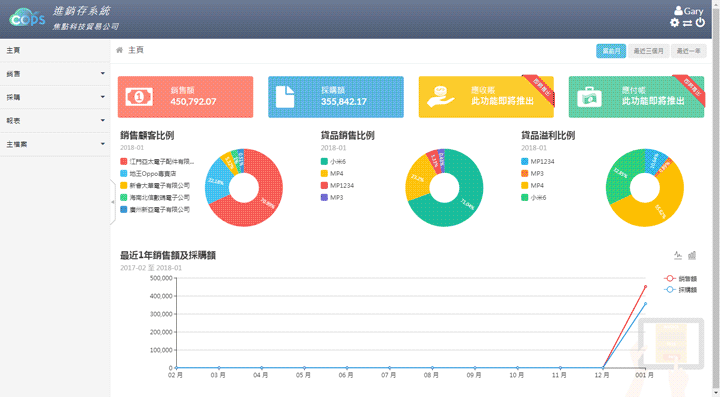Screen dimensions: 720x397
Task: Click the username Gary
Action: [x=693, y=11]
